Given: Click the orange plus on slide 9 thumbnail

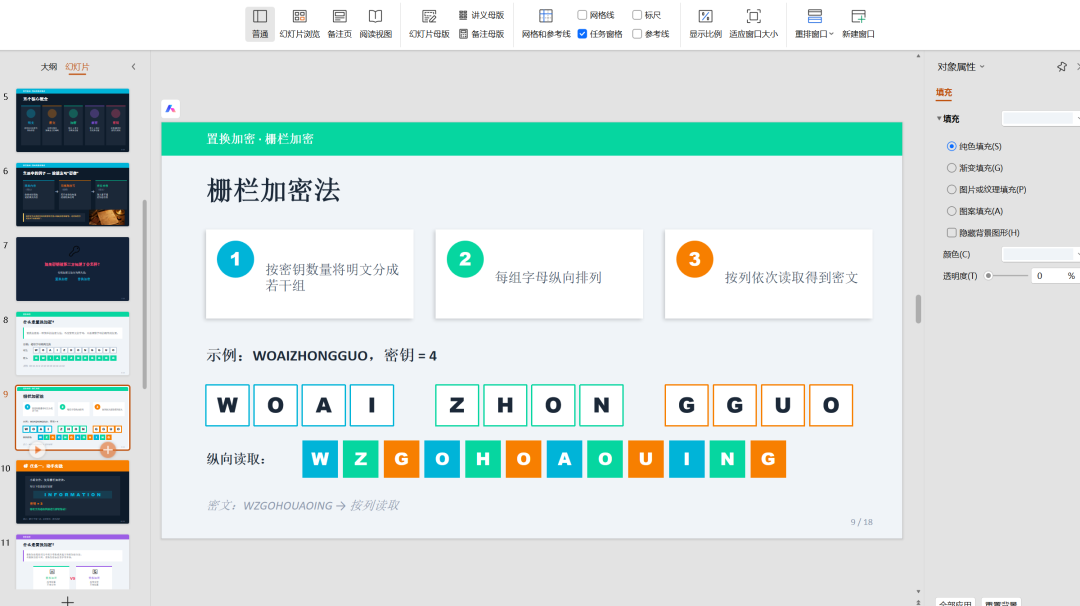Looking at the screenshot, I should 108,450.
